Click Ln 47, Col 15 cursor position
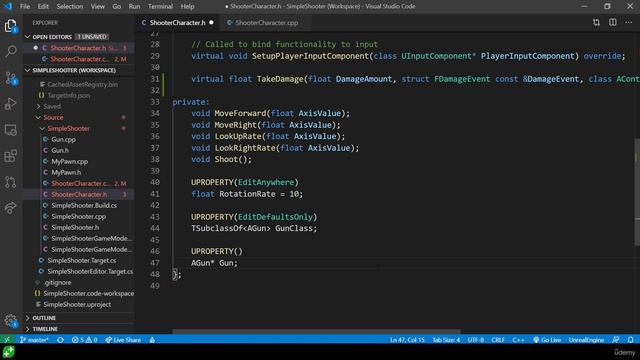Image resolution: width=640 pixels, height=360 pixels. (407, 340)
